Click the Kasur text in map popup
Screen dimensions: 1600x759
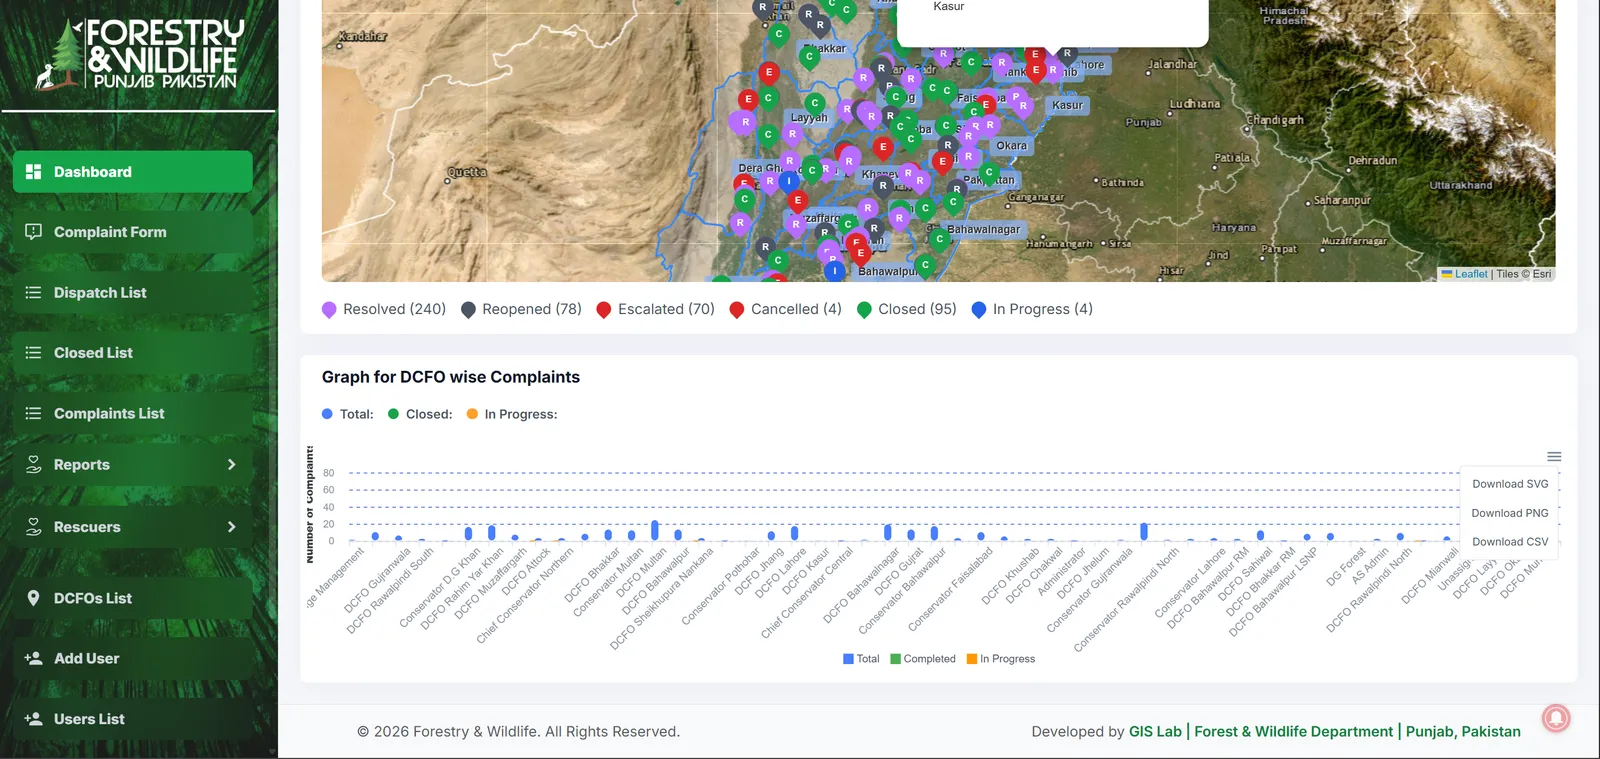click(949, 7)
